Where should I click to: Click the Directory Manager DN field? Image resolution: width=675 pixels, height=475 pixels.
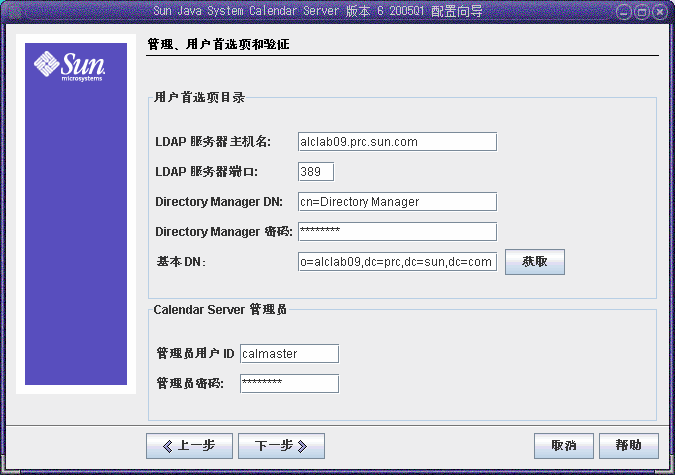tap(397, 202)
